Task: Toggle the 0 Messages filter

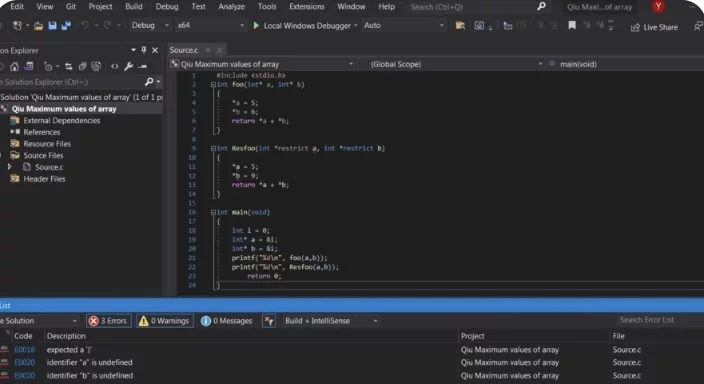Action: click(x=227, y=321)
